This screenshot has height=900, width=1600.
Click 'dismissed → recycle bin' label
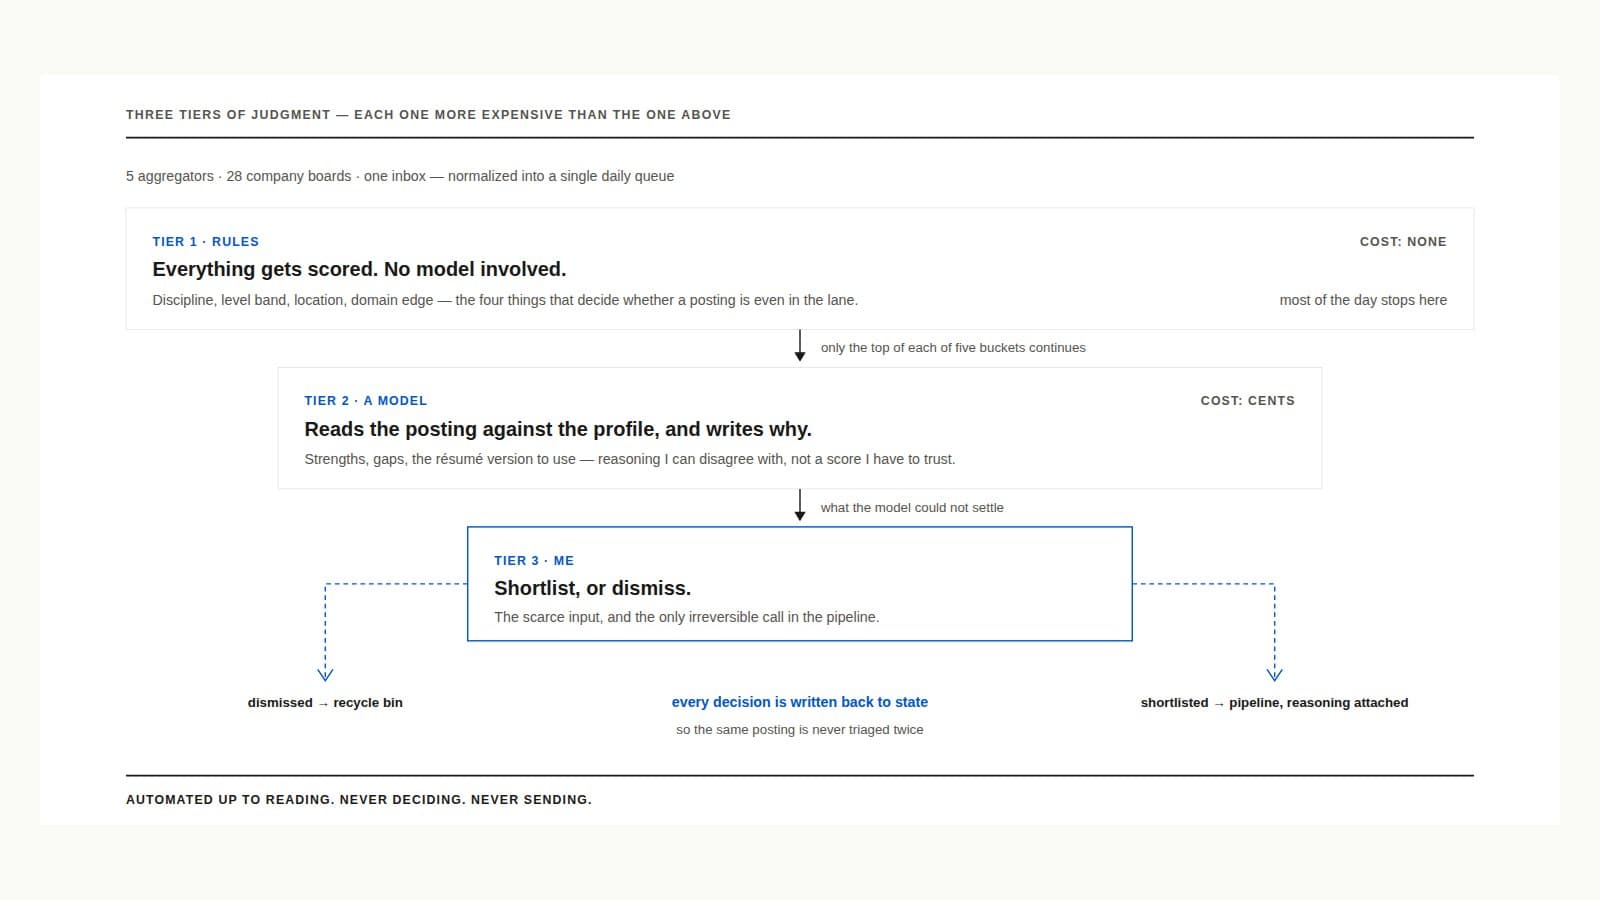(325, 703)
